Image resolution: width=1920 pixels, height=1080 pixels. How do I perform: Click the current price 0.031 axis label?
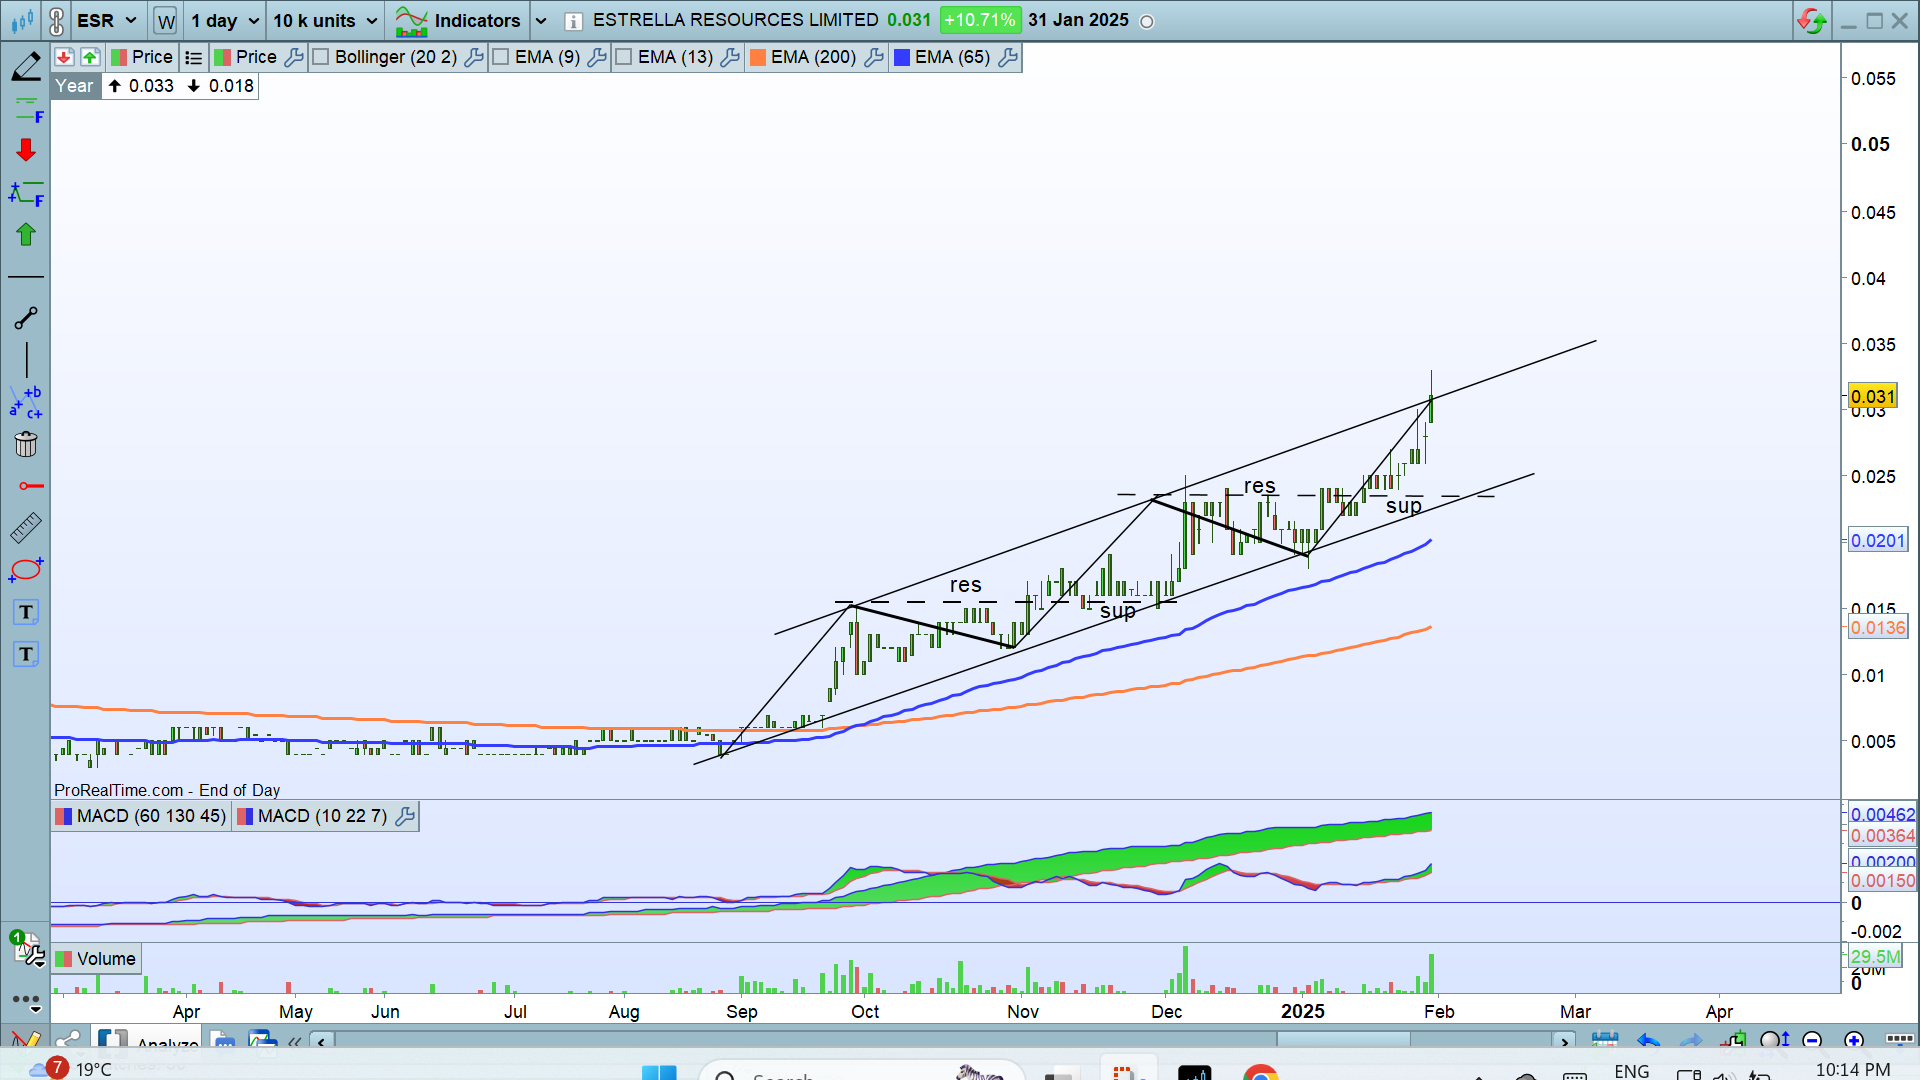pos(1872,396)
